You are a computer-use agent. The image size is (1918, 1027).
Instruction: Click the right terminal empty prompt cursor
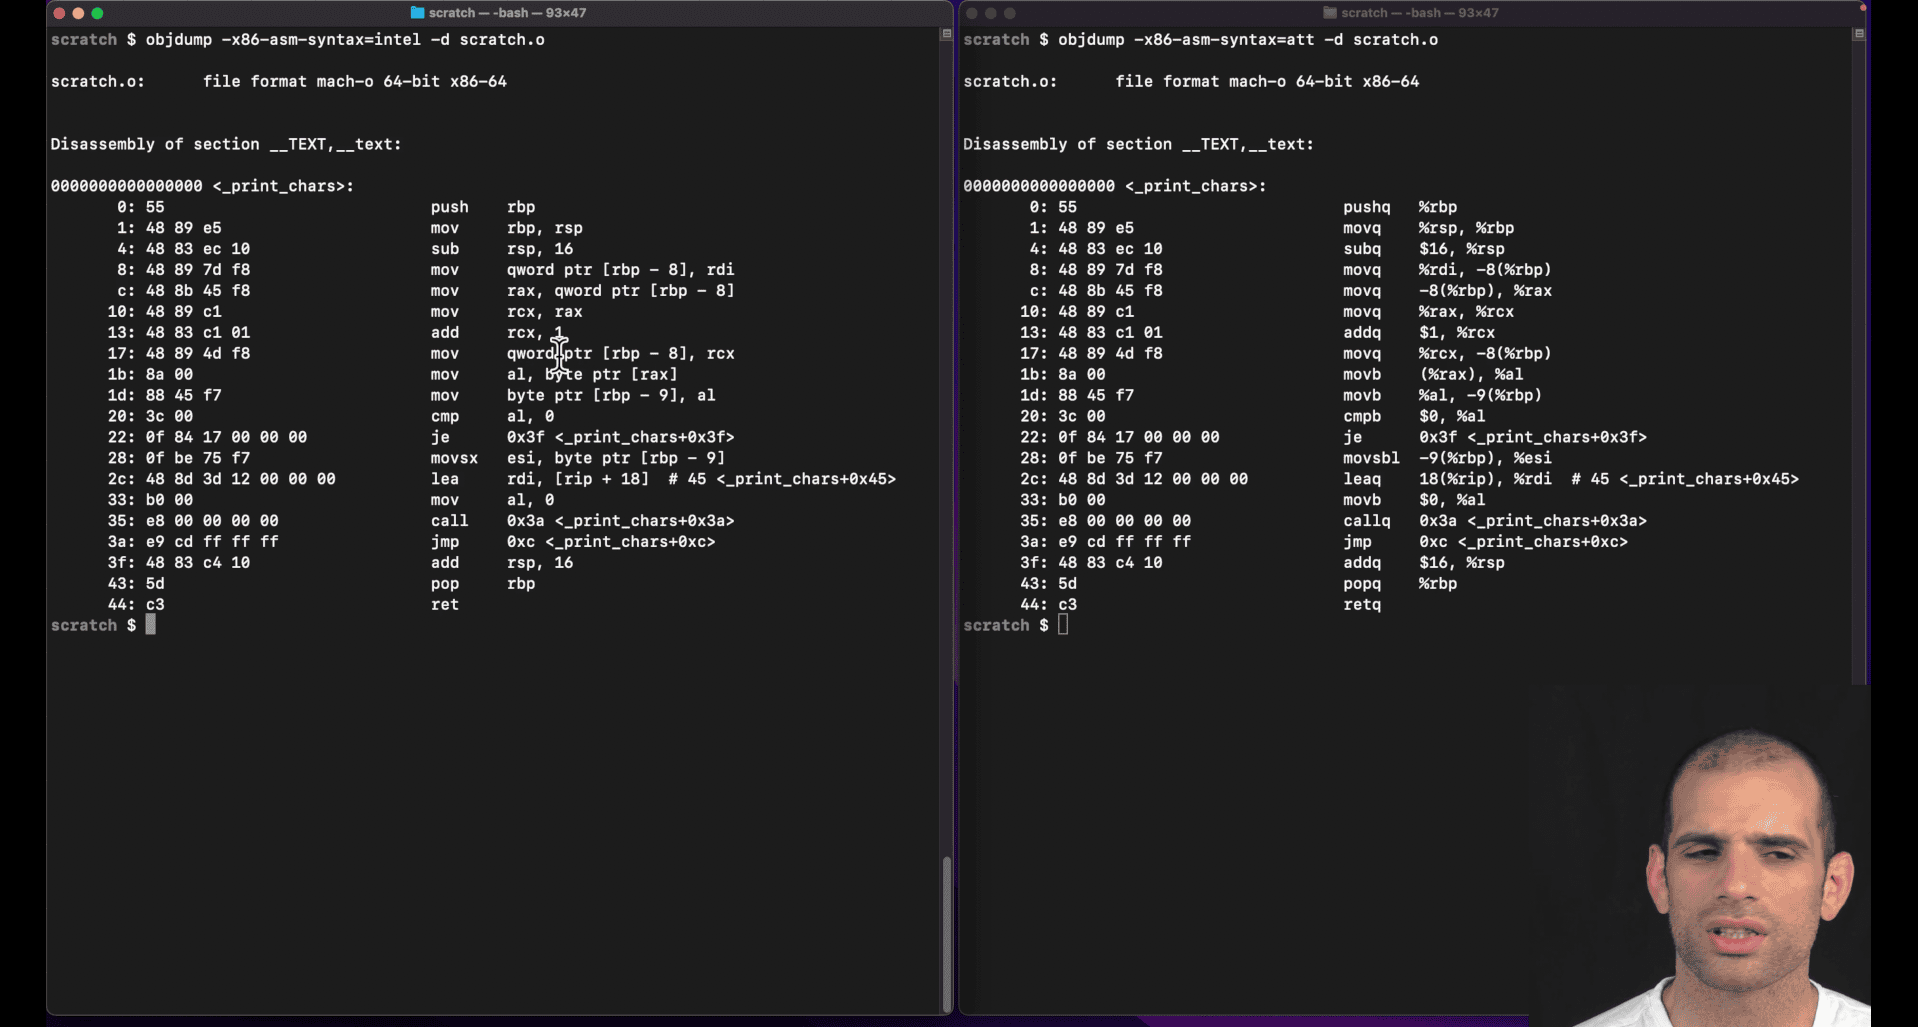(x=1062, y=625)
